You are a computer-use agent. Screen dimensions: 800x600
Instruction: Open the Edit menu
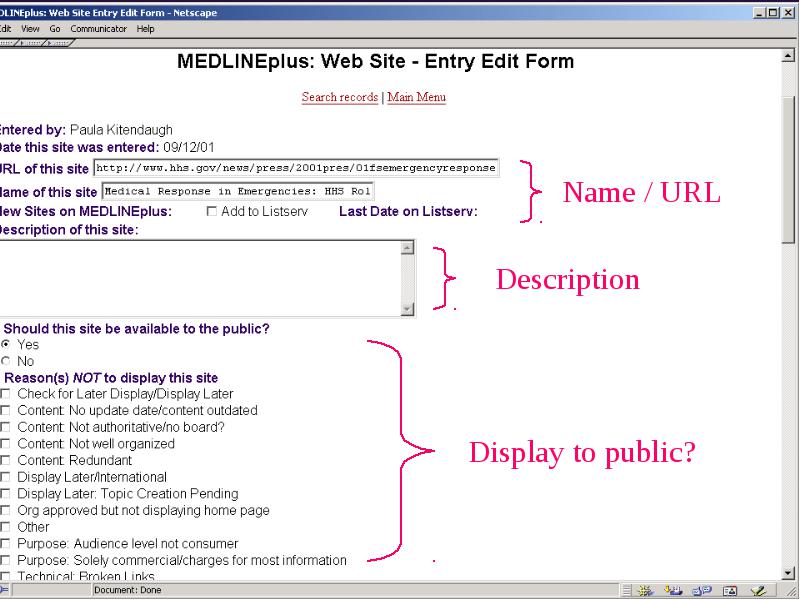pyautogui.click(x=5, y=29)
